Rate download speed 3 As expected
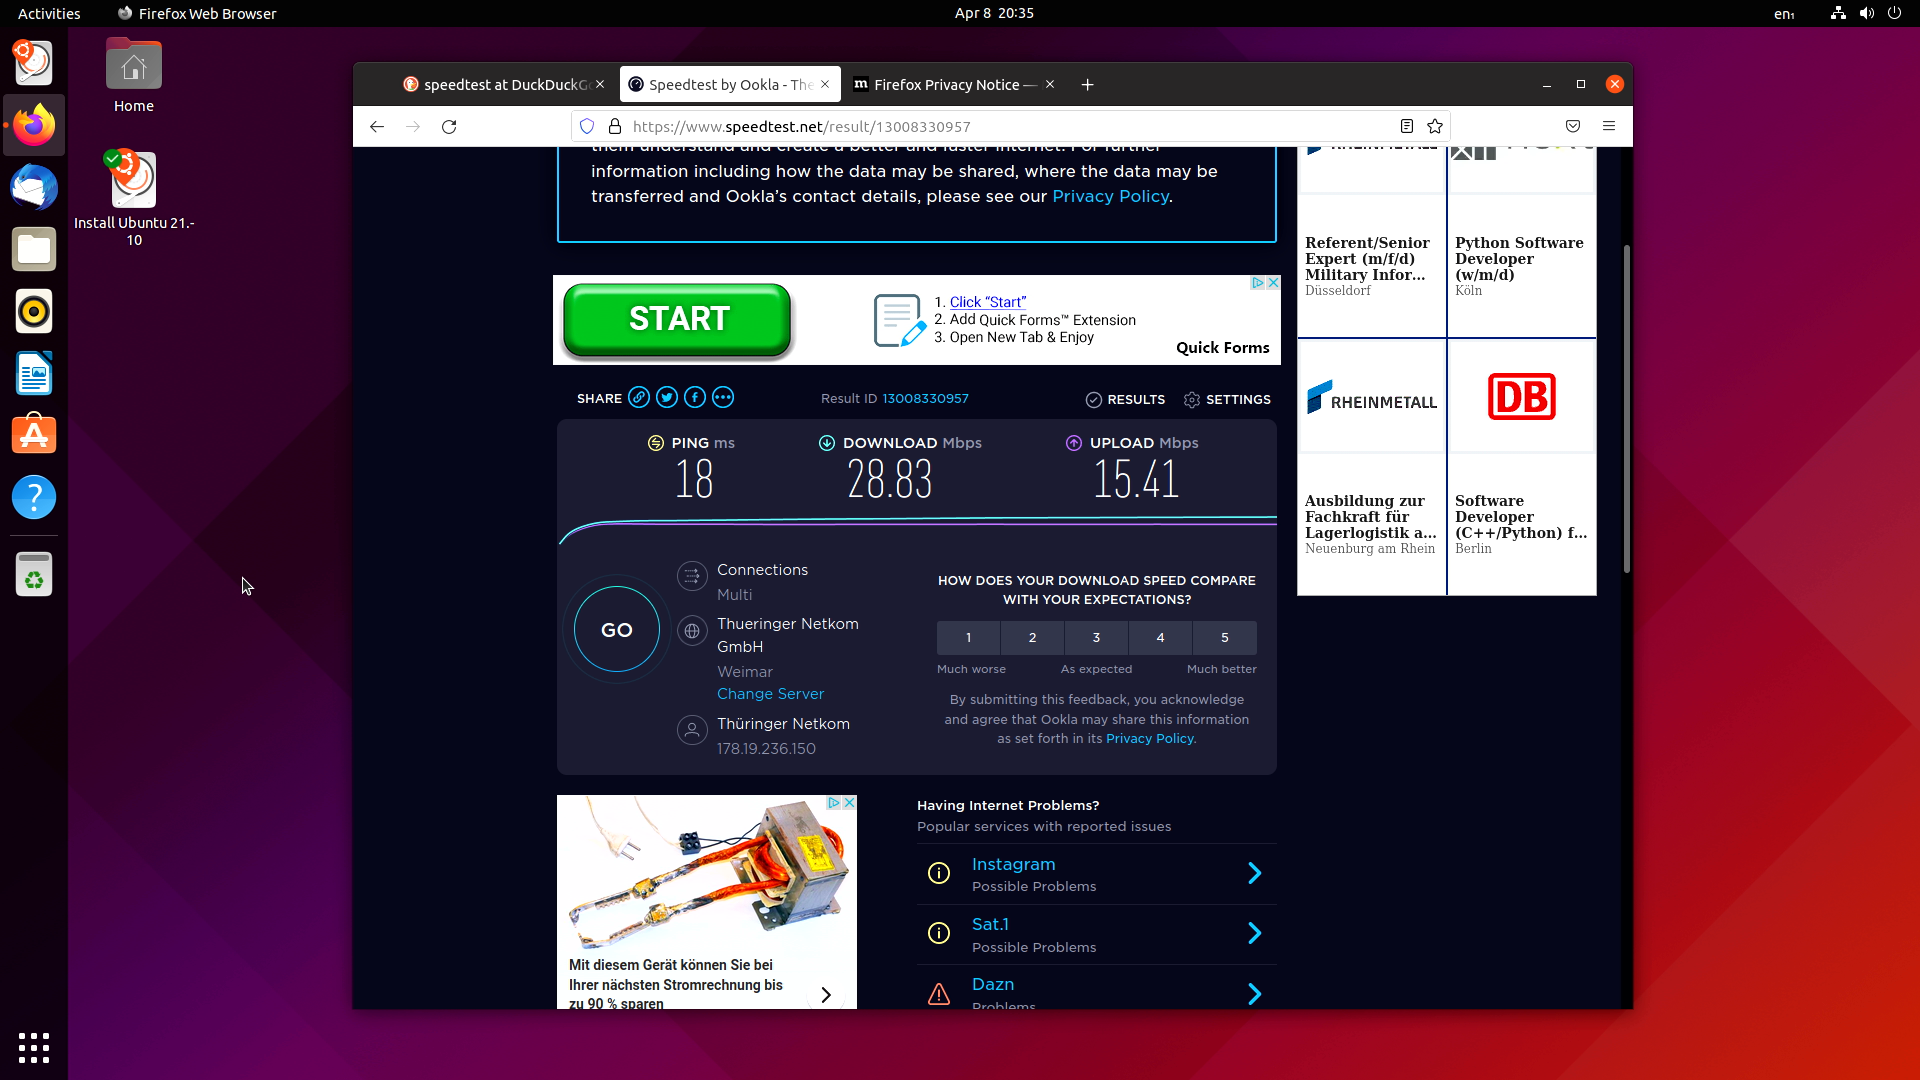Image resolution: width=1920 pixels, height=1080 pixels. [x=1096, y=638]
